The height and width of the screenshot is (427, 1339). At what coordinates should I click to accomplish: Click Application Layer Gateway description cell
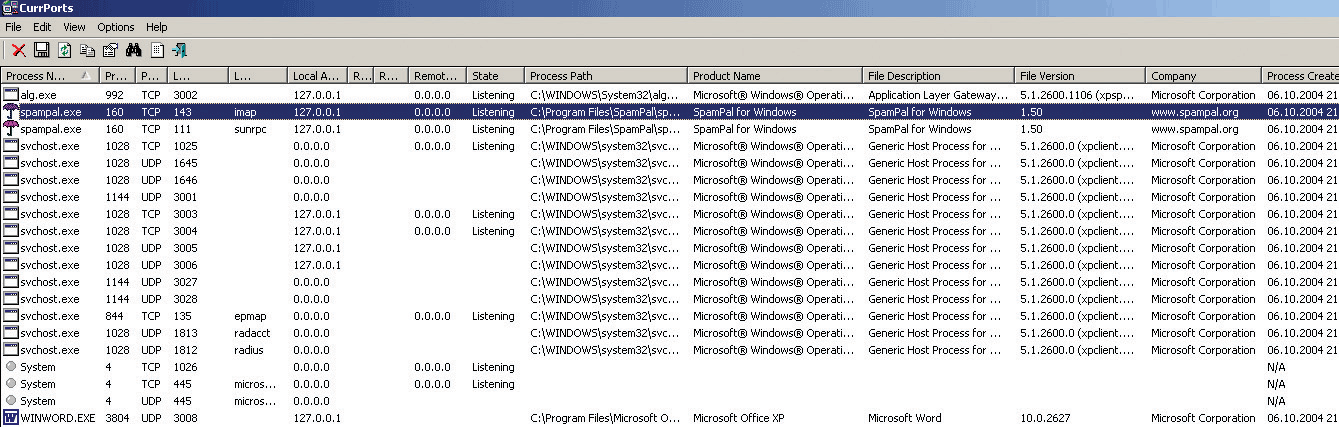point(939,95)
